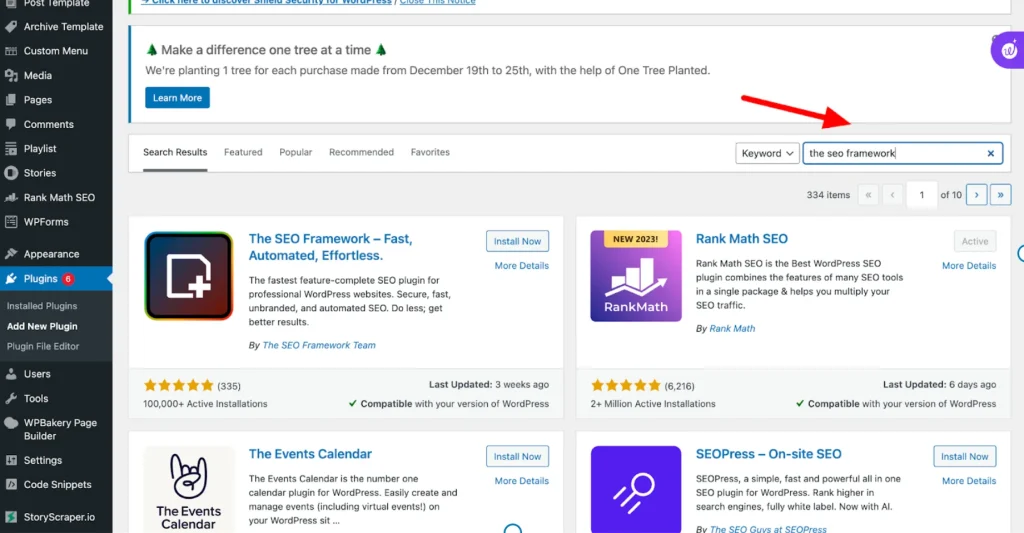Open More Details for SEOPress

point(968,481)
